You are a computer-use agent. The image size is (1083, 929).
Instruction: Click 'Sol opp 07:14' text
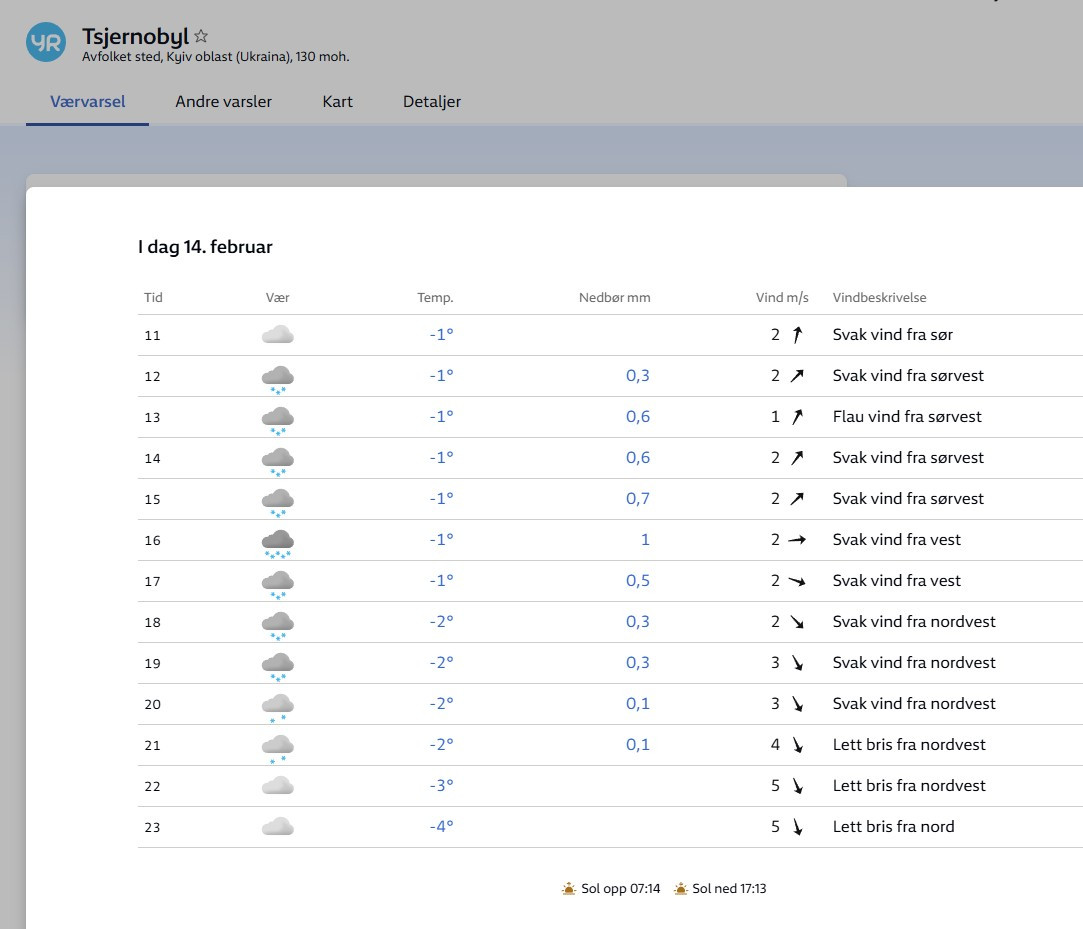[620, 888]
